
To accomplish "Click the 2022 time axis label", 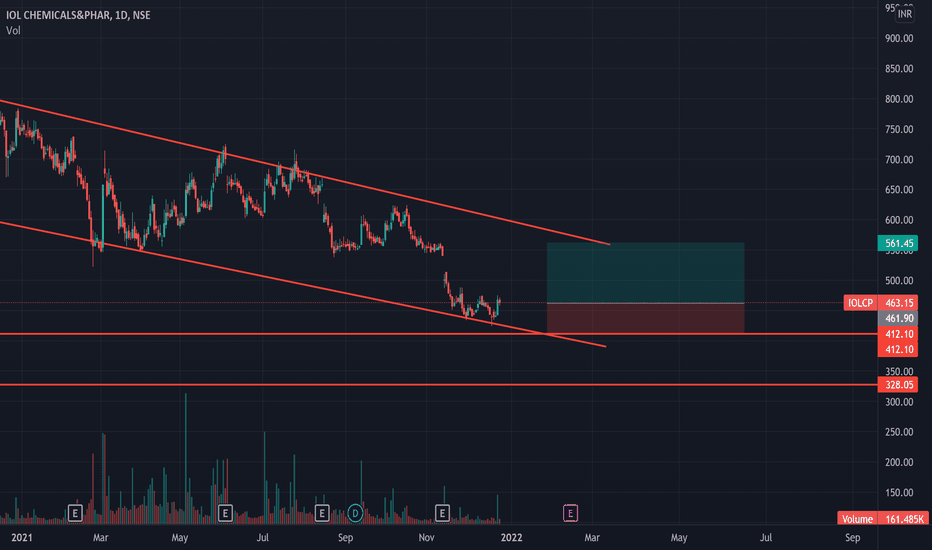I will click(512, 538).
